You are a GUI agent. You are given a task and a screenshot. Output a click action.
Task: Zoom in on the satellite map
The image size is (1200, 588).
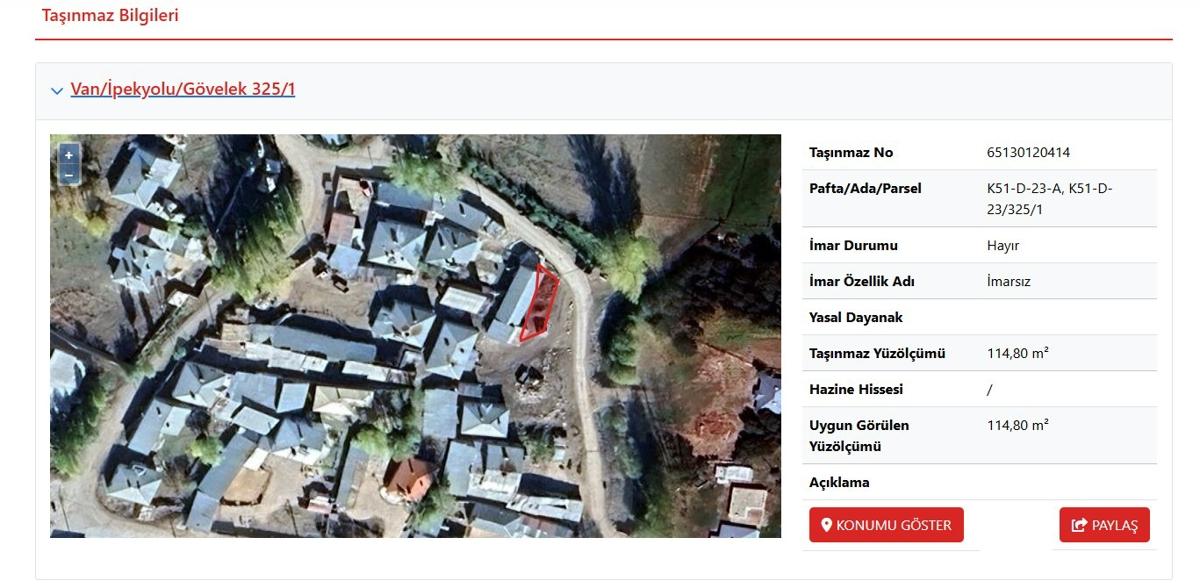click(x=68, y=155)
